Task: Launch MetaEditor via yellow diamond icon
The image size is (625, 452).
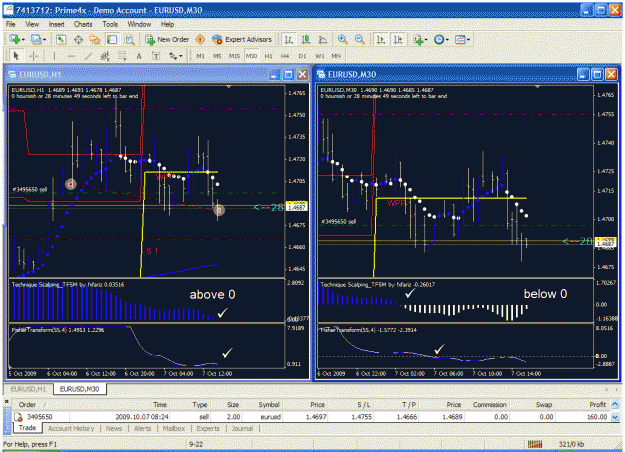Action: (200, 39)
